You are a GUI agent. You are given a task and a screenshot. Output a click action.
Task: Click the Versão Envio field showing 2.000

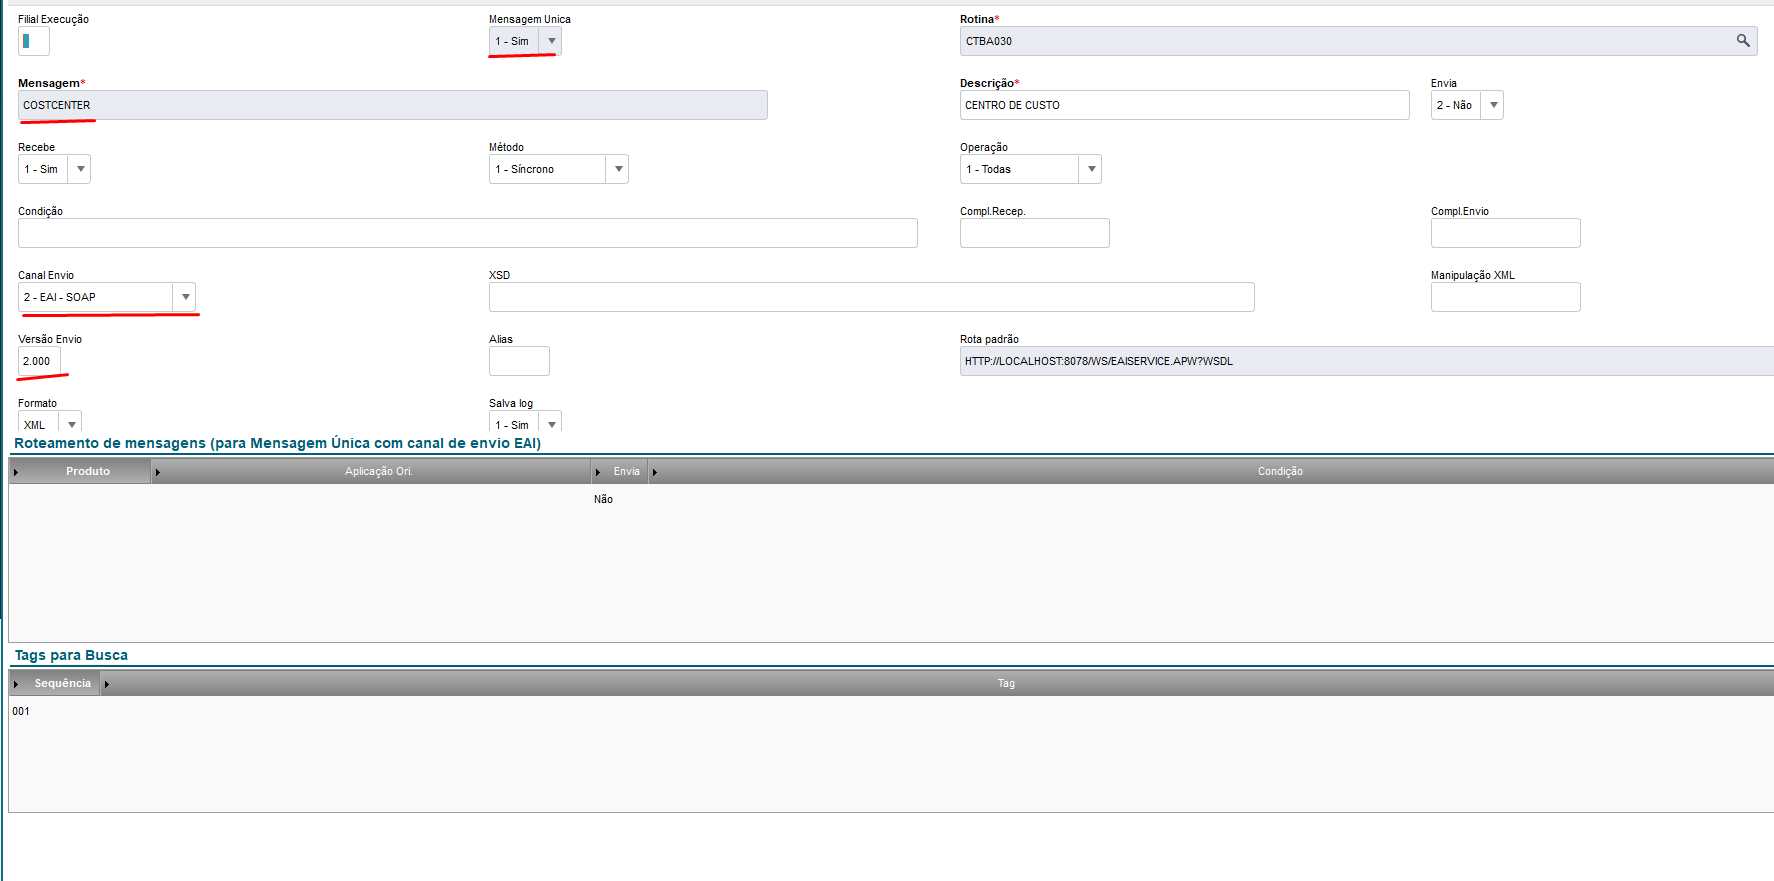40,361
